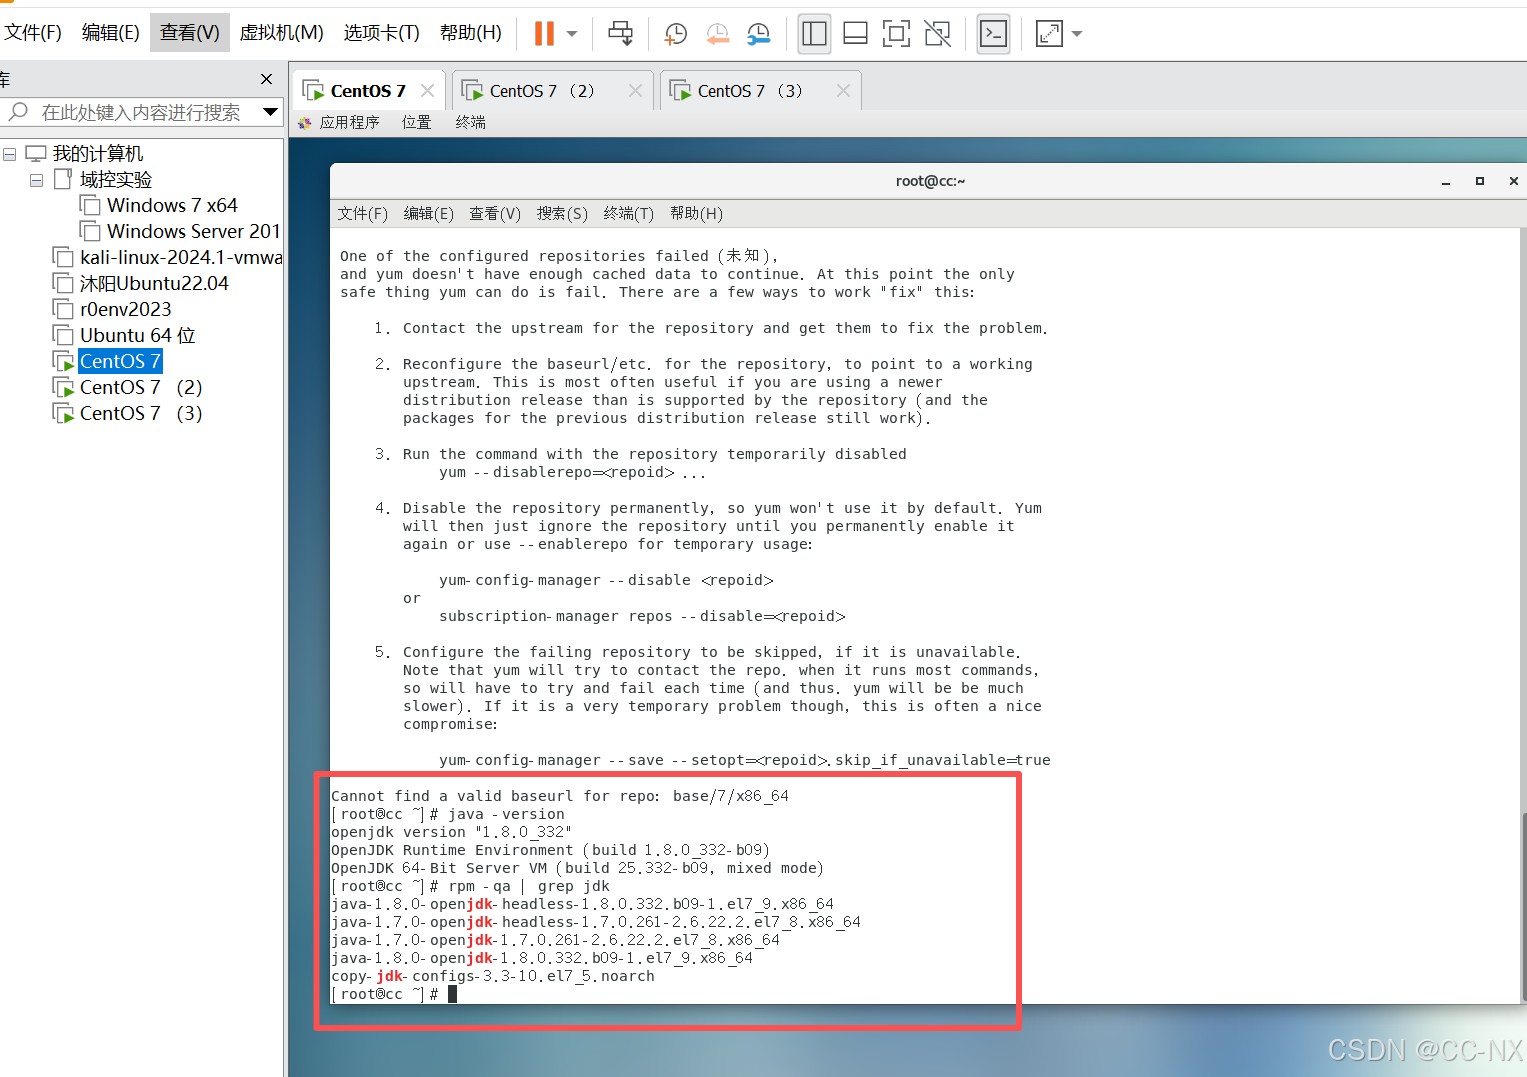Select the Windows Server VM entry
Image resolution: width=1527 pixels, height=1077 pixels.
(193, 232)
